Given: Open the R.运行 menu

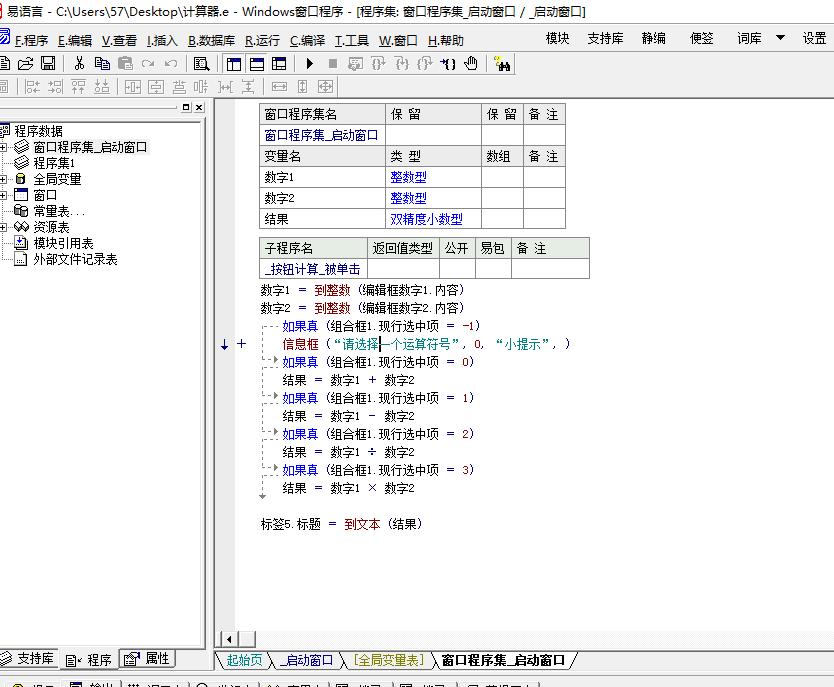Looking at the screenshot, I should [262, 40].
